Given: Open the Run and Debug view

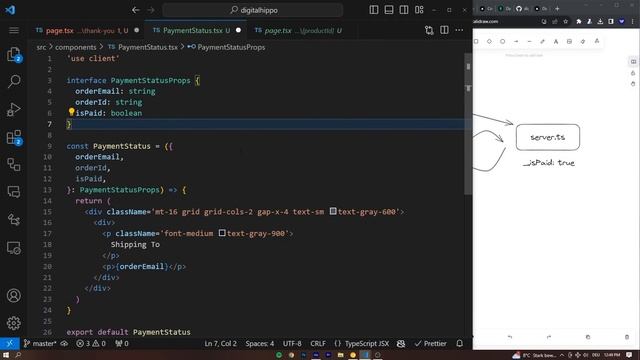Looking at the screenshot, I should click(x=13, y=109).
